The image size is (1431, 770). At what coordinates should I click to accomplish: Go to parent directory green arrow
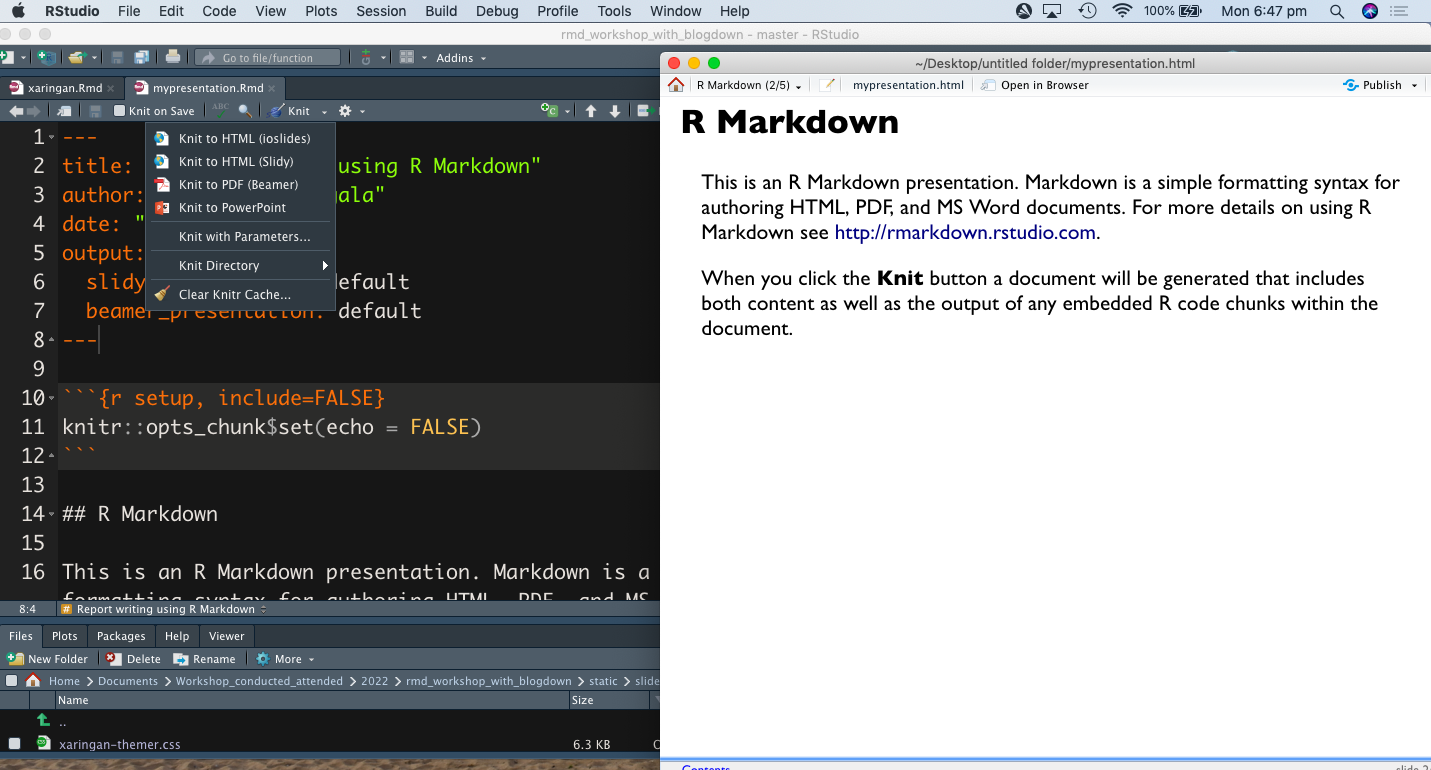point(43,720)
